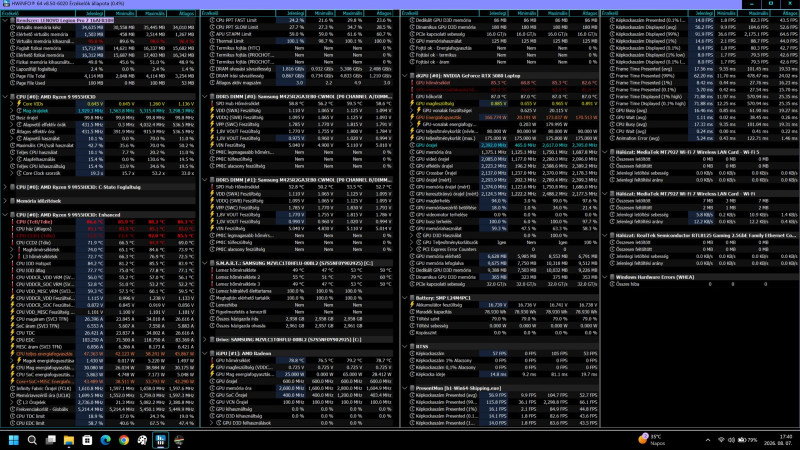
Task: Click the thermometer icon beside Lemez hőmérséklete 2
Action: click(x=212, y=277)
